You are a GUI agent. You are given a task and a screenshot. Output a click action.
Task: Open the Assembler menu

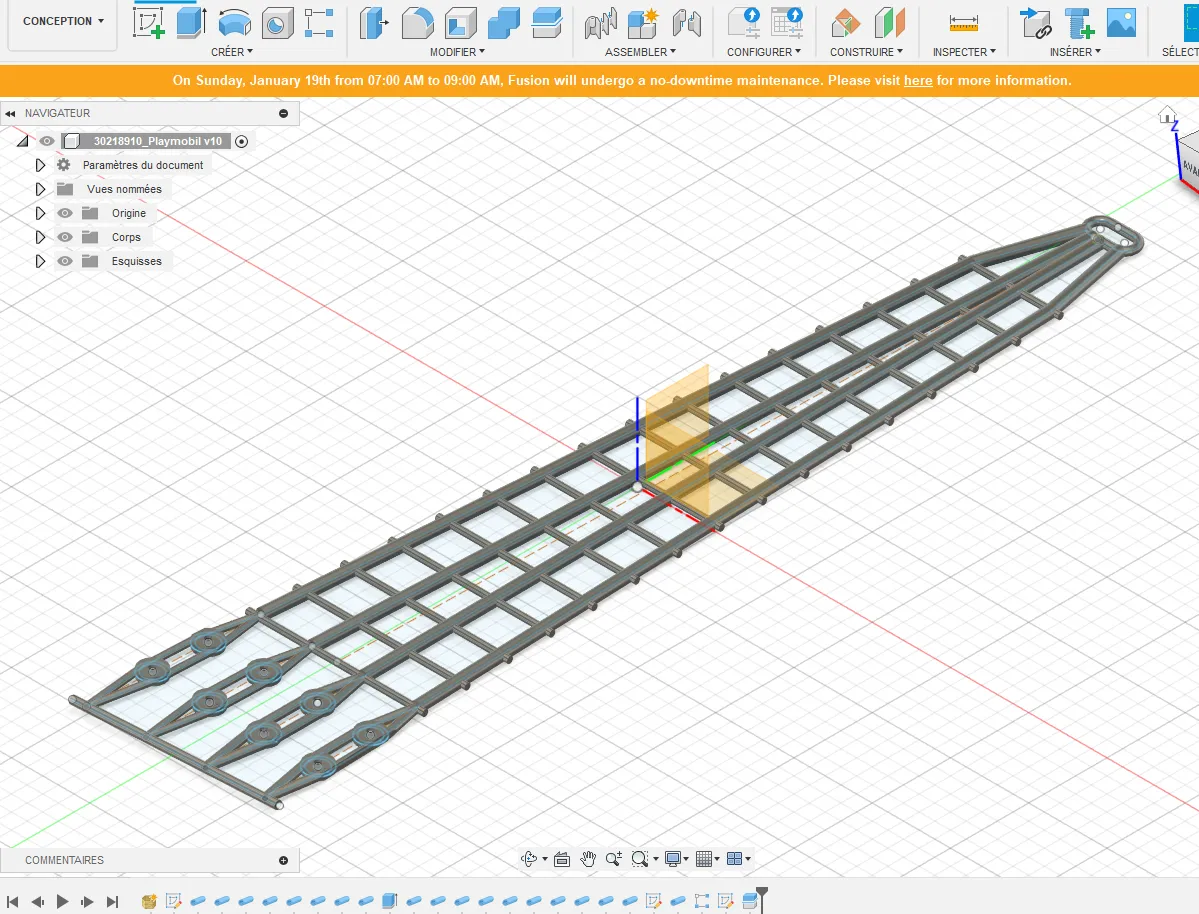(640, 52)
